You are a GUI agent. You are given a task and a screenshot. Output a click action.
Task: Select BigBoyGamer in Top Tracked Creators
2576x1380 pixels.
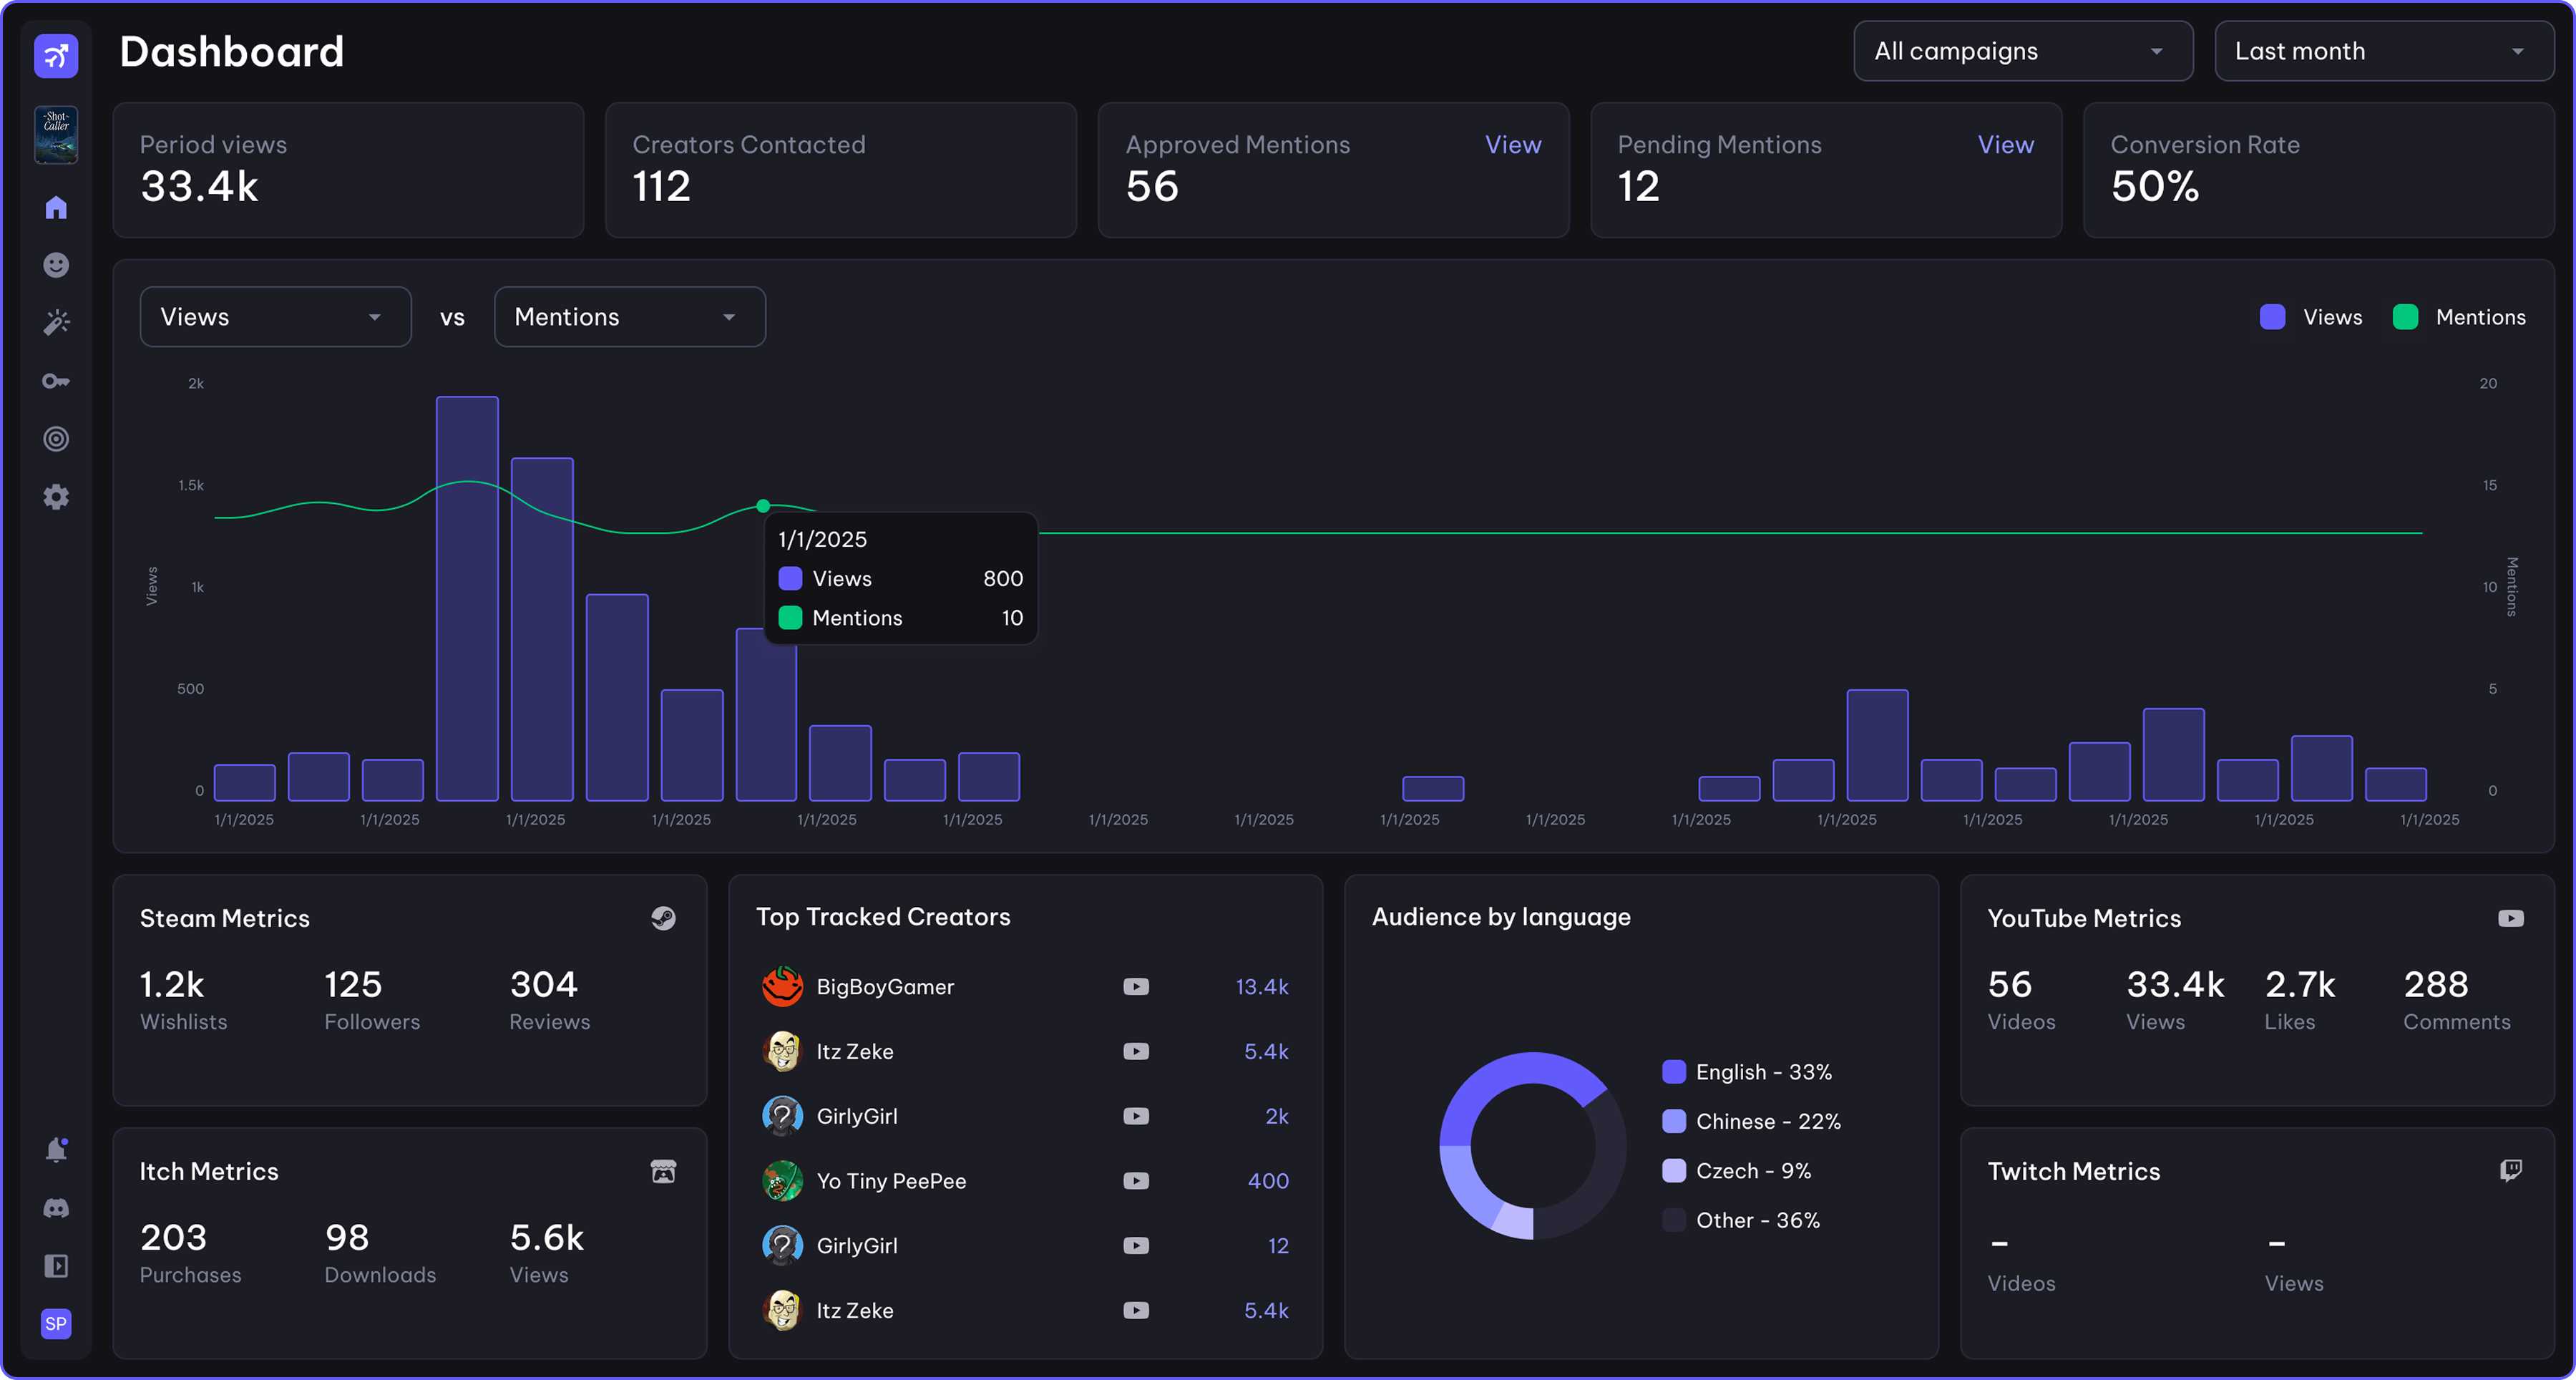click(885, 987)
